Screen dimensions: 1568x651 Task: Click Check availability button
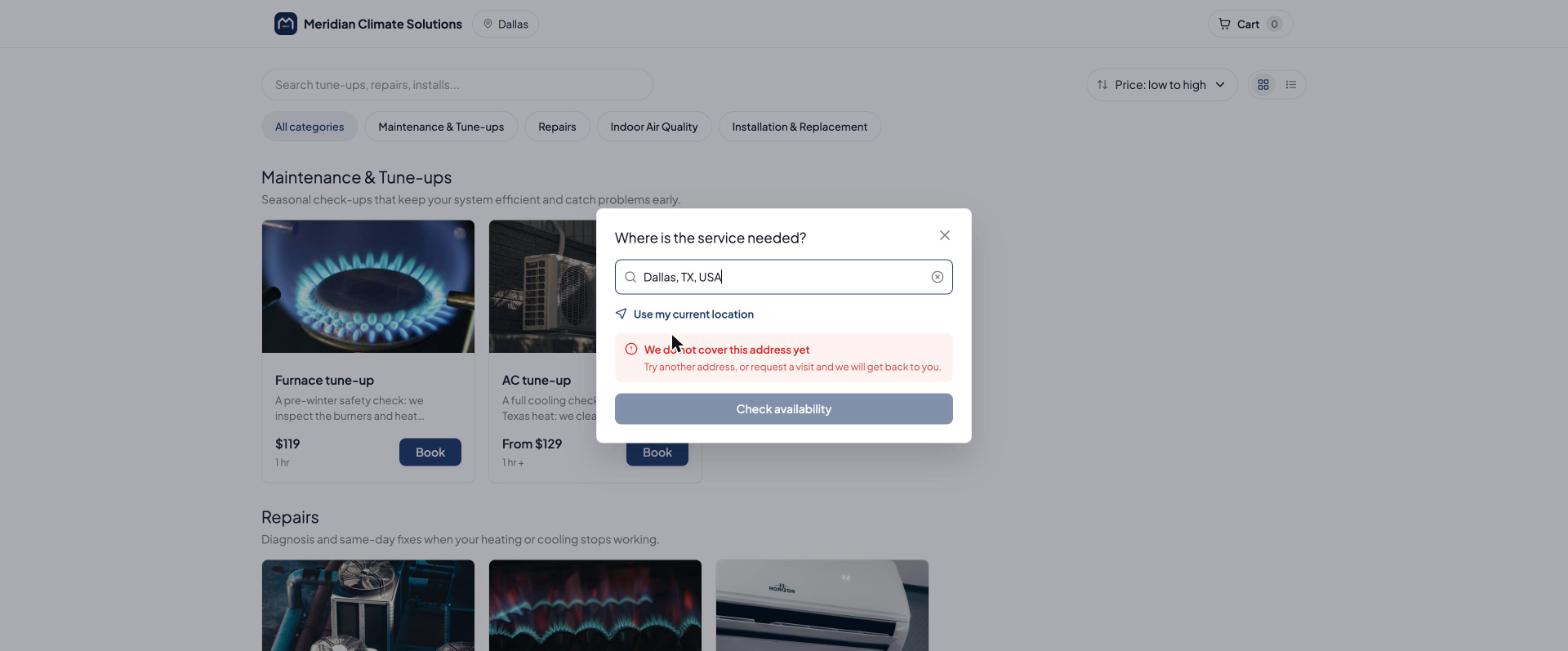[x=784, y=409]
